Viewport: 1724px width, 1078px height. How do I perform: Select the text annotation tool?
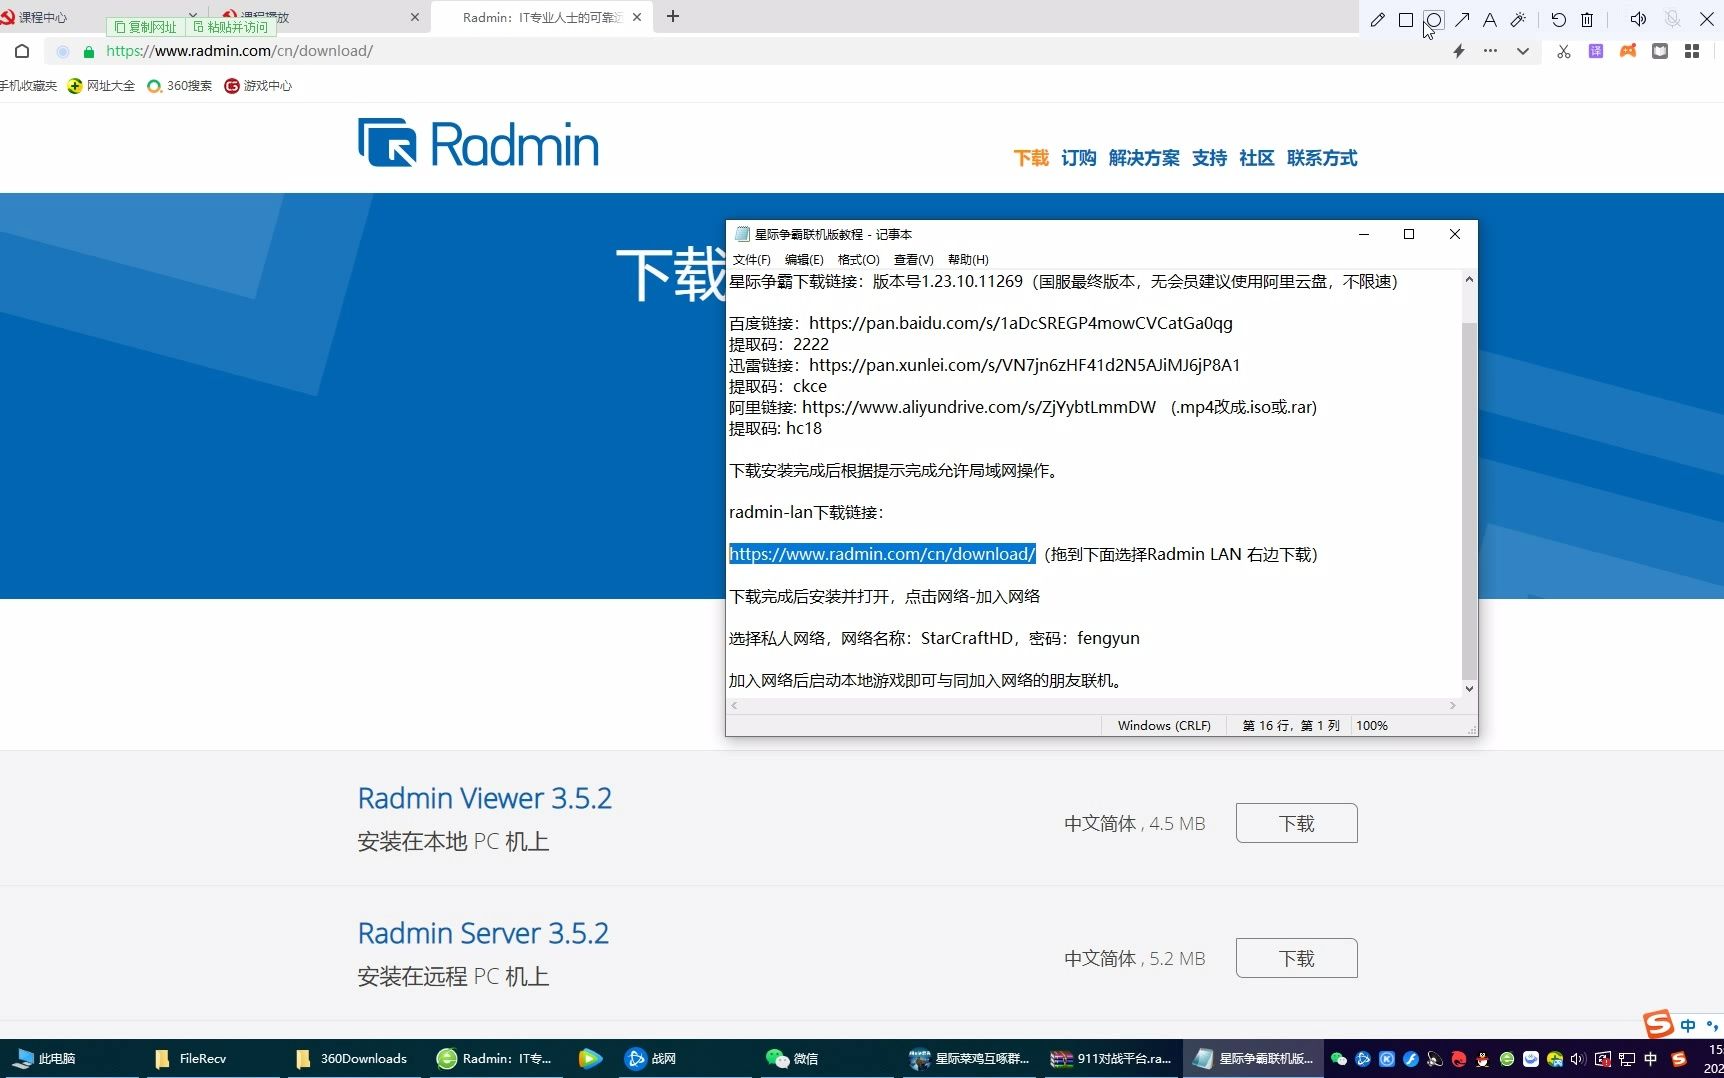coord(1489,20)
